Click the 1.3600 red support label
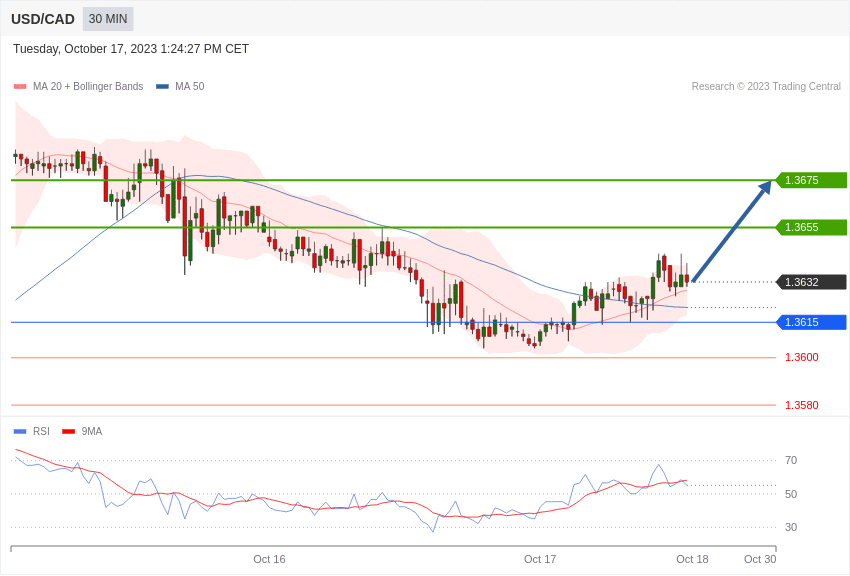Image resolution: width=850 pixels, height=576 pixels. coord(802,357)
